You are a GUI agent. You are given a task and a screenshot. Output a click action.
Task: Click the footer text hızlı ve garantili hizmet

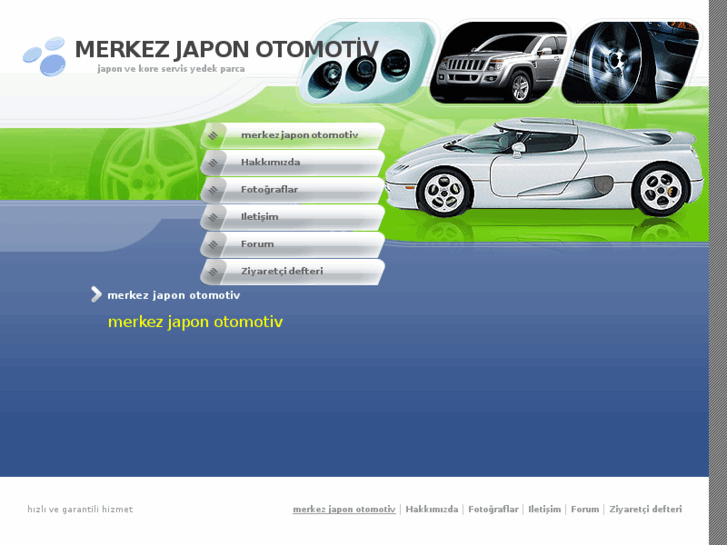80,509
